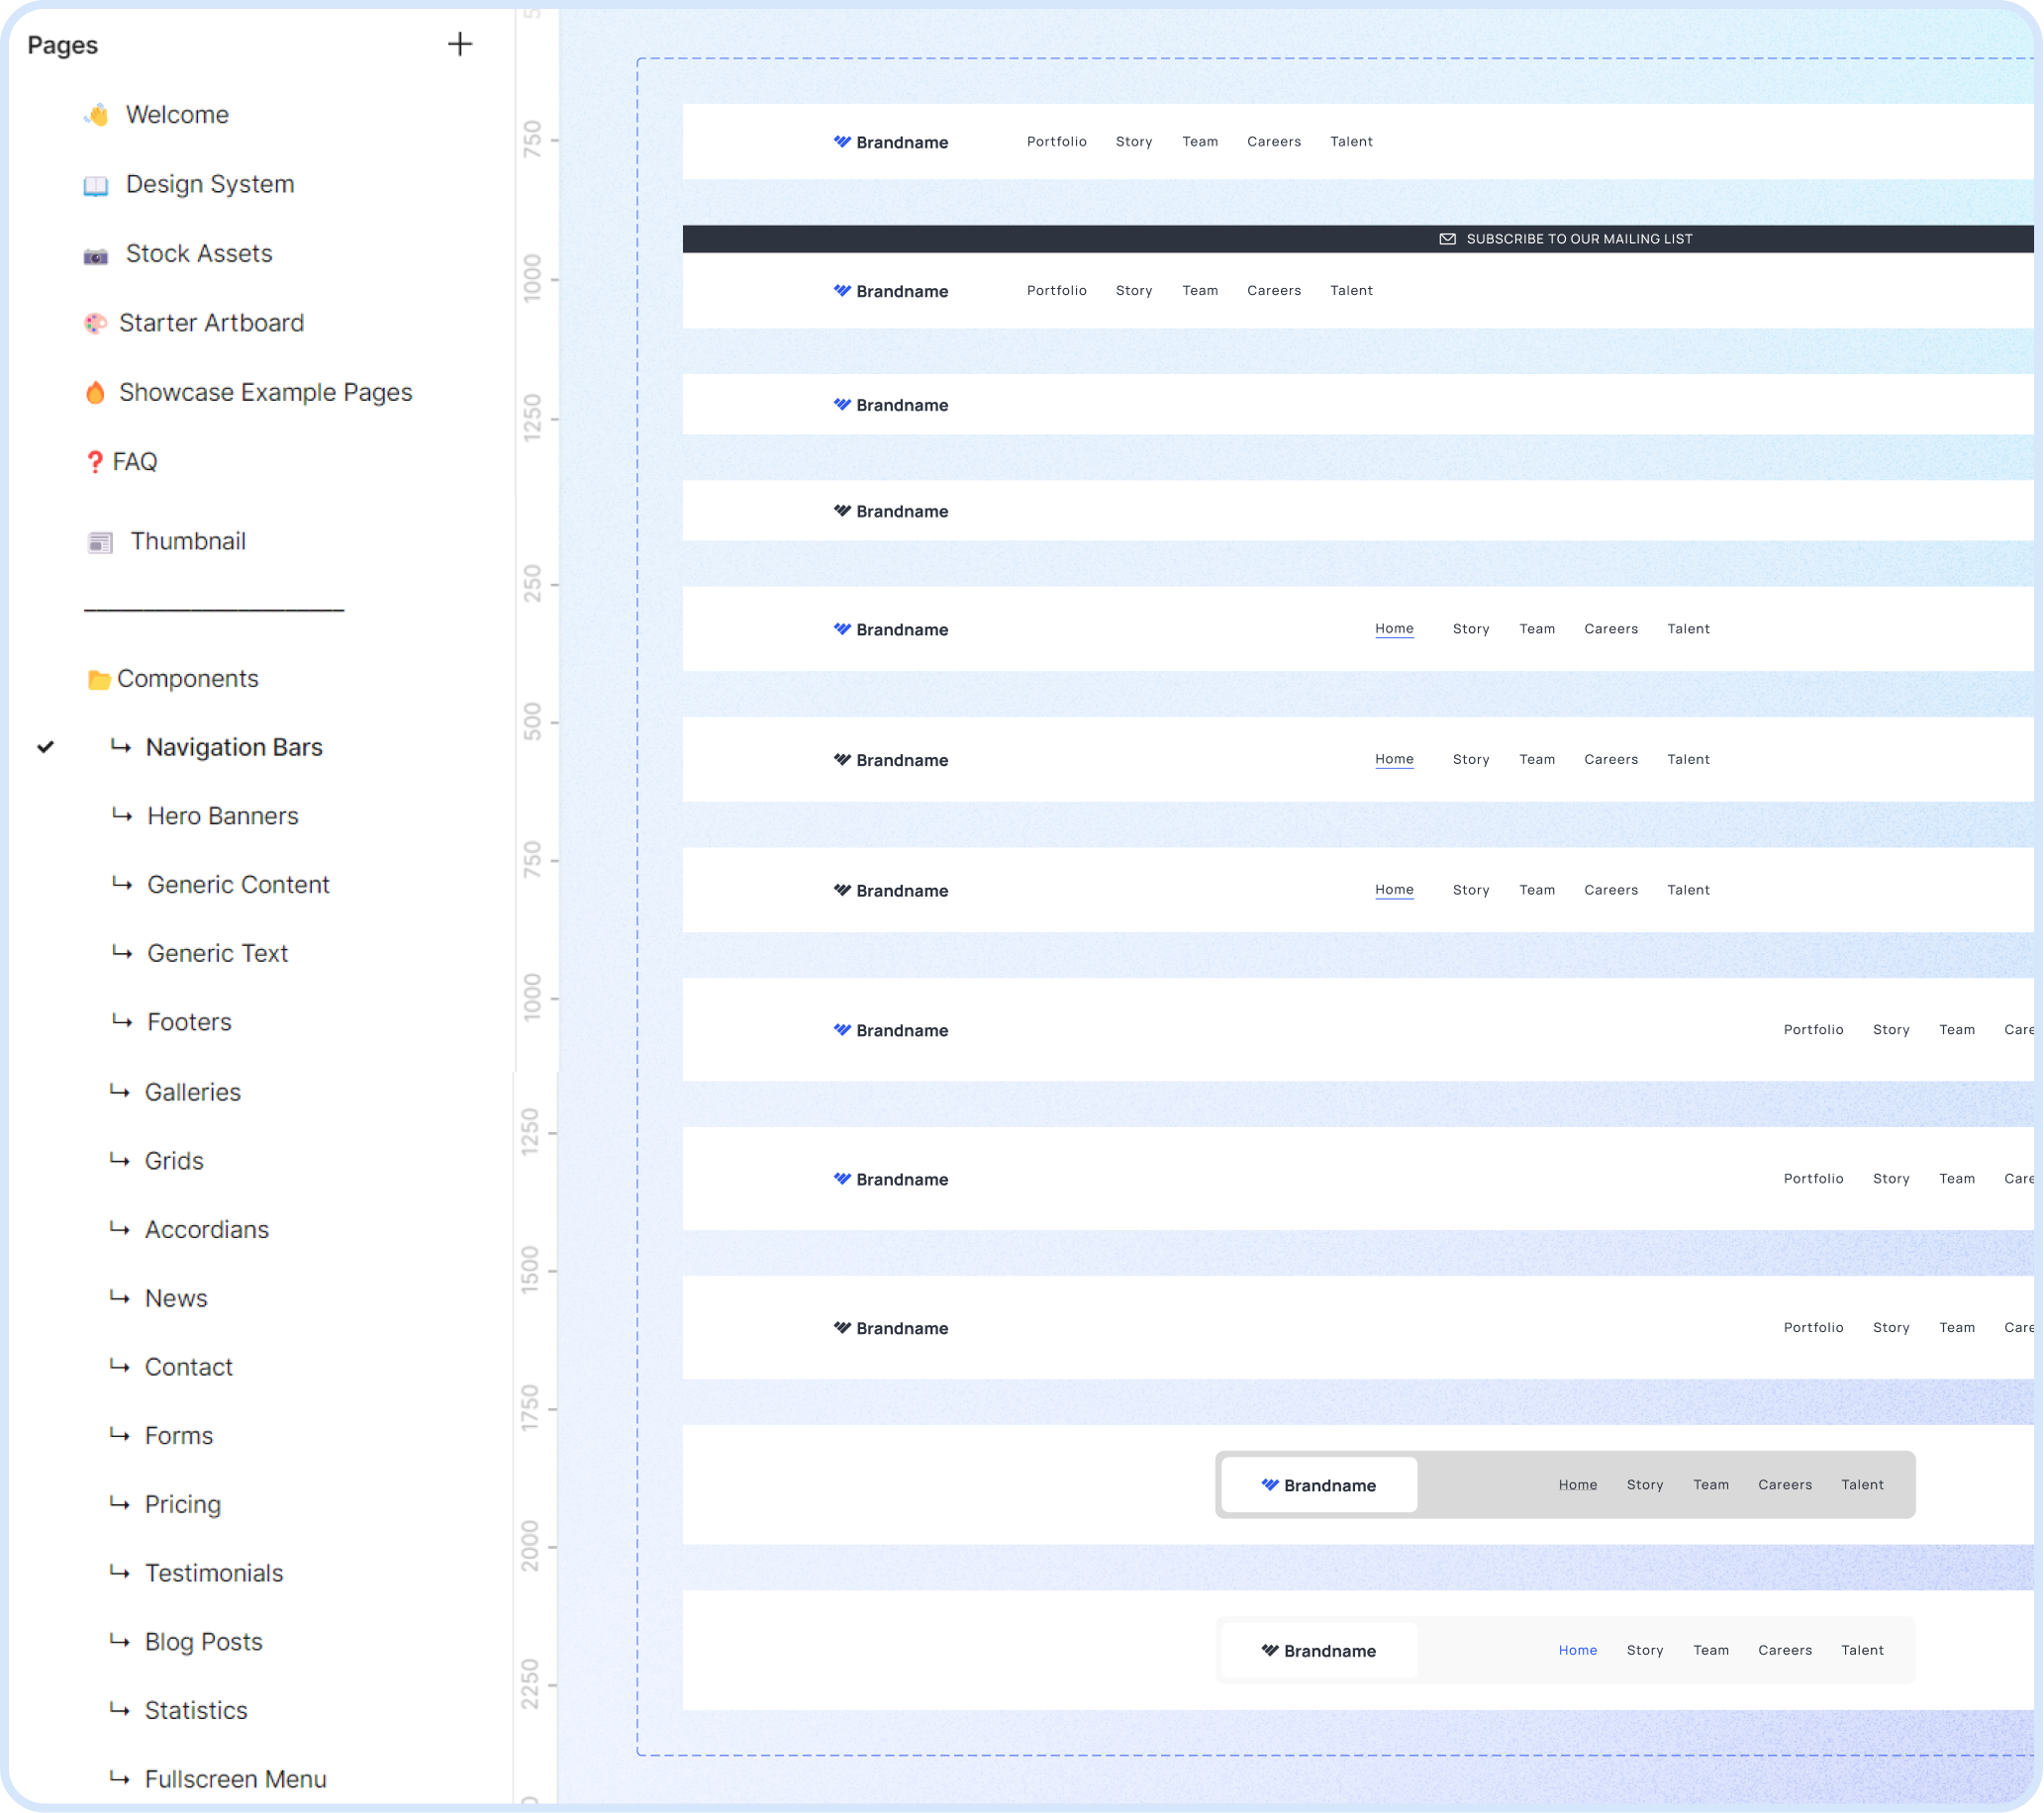Open the Thumbnail page
The width and height of the screenshot is (2044, 1813).
187,541
